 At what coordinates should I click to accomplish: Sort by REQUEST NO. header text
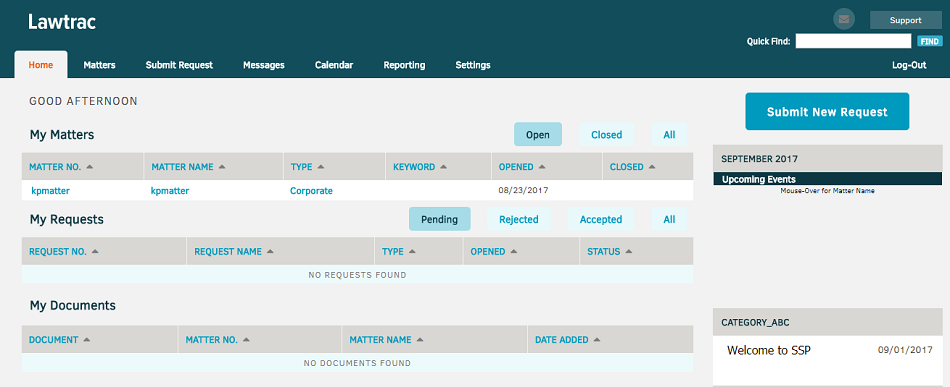pos(58,251)
